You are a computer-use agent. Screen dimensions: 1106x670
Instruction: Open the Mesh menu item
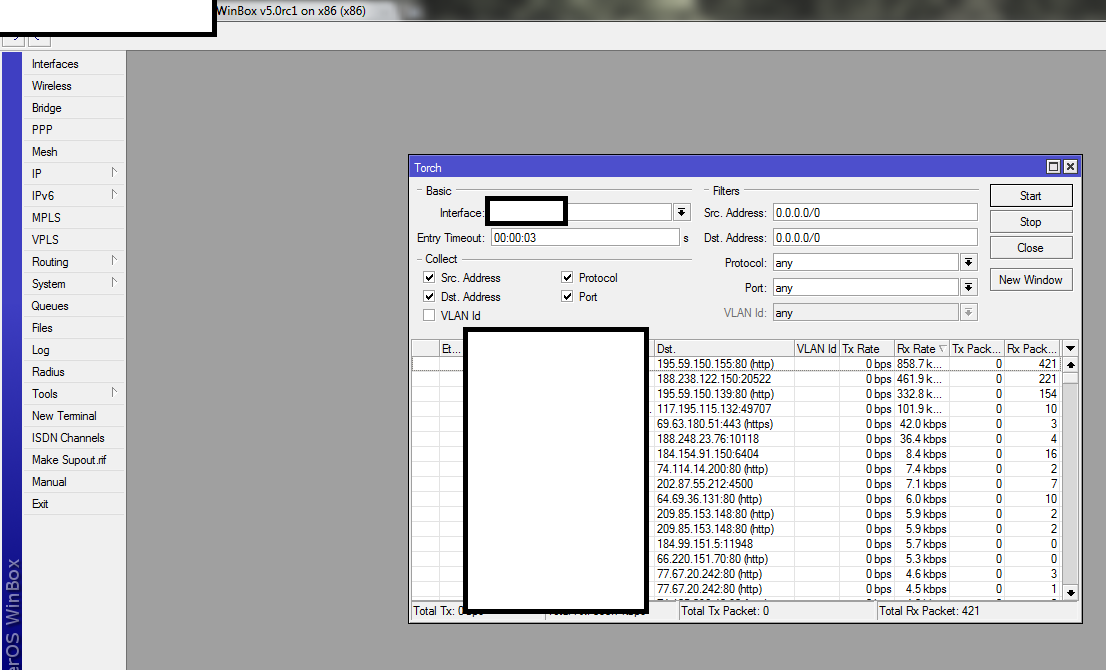74,152
